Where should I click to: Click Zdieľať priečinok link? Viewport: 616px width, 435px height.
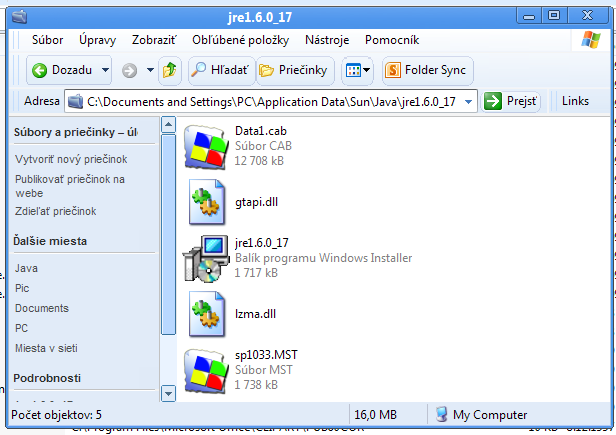click(x=55, y=211)
